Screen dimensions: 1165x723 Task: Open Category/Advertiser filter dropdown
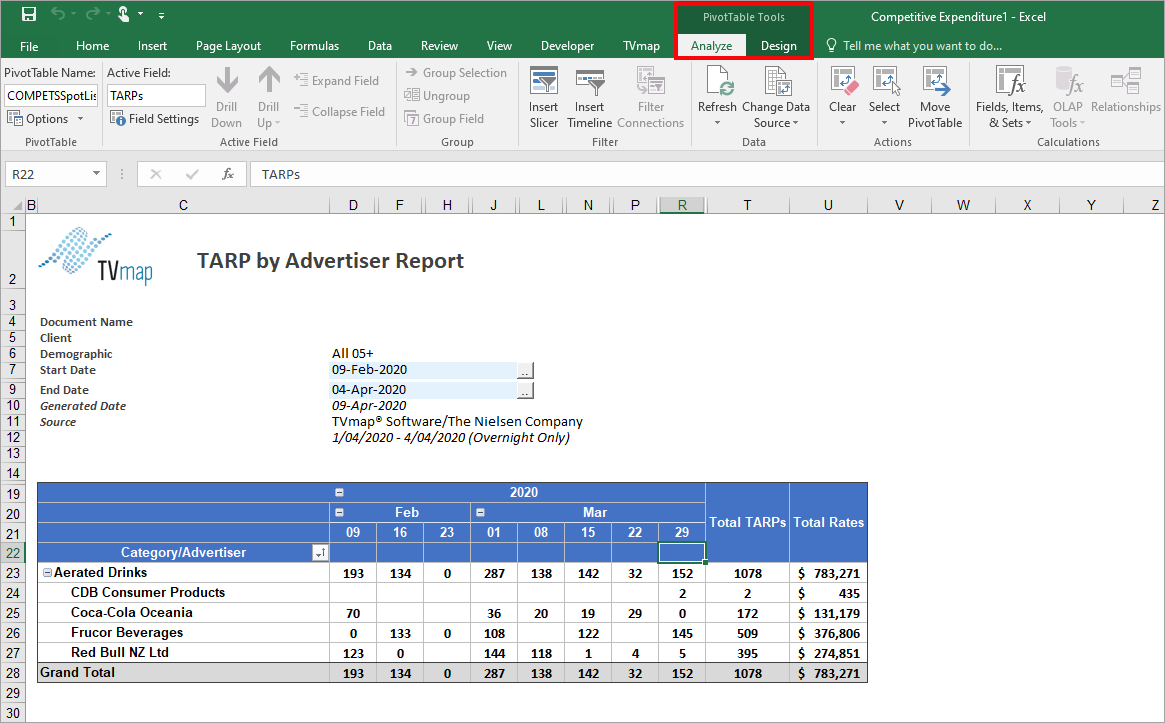click(320, 553)
